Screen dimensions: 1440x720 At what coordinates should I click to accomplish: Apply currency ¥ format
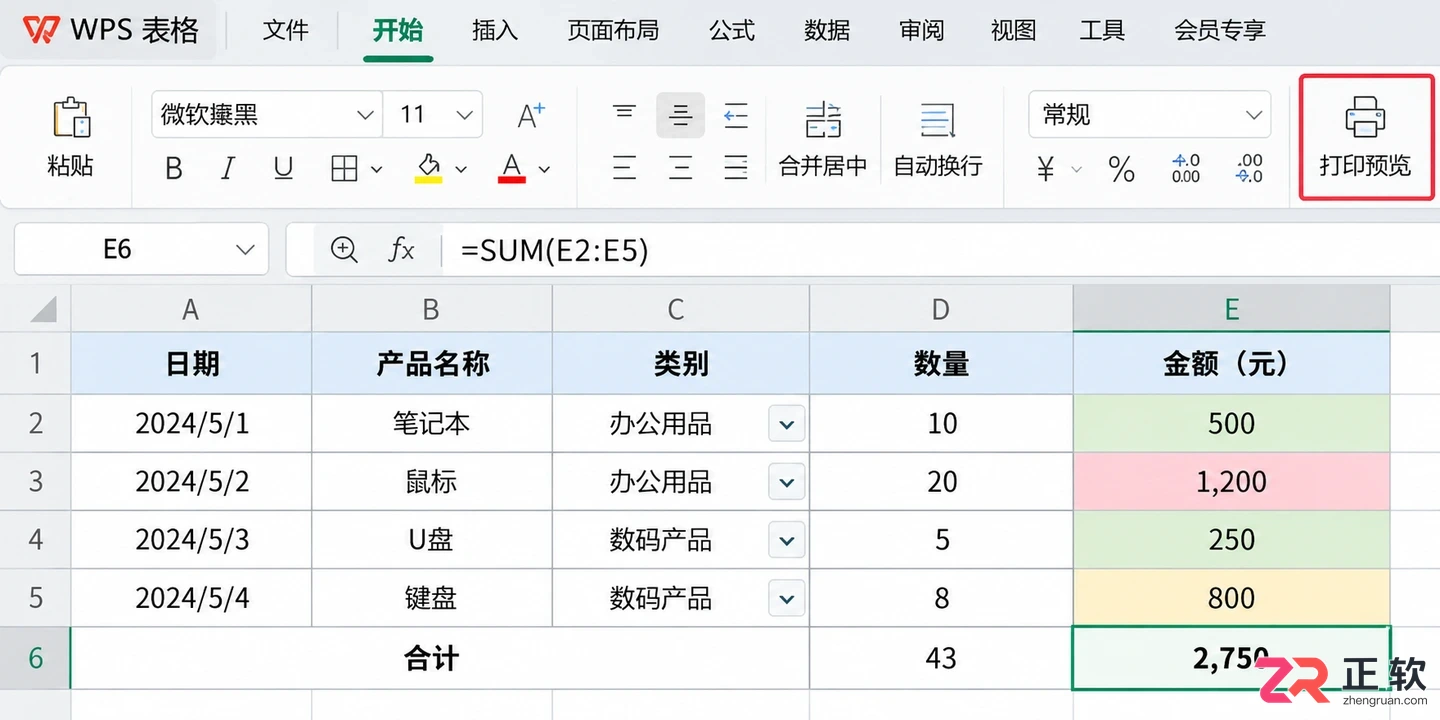click(1046, 169)
